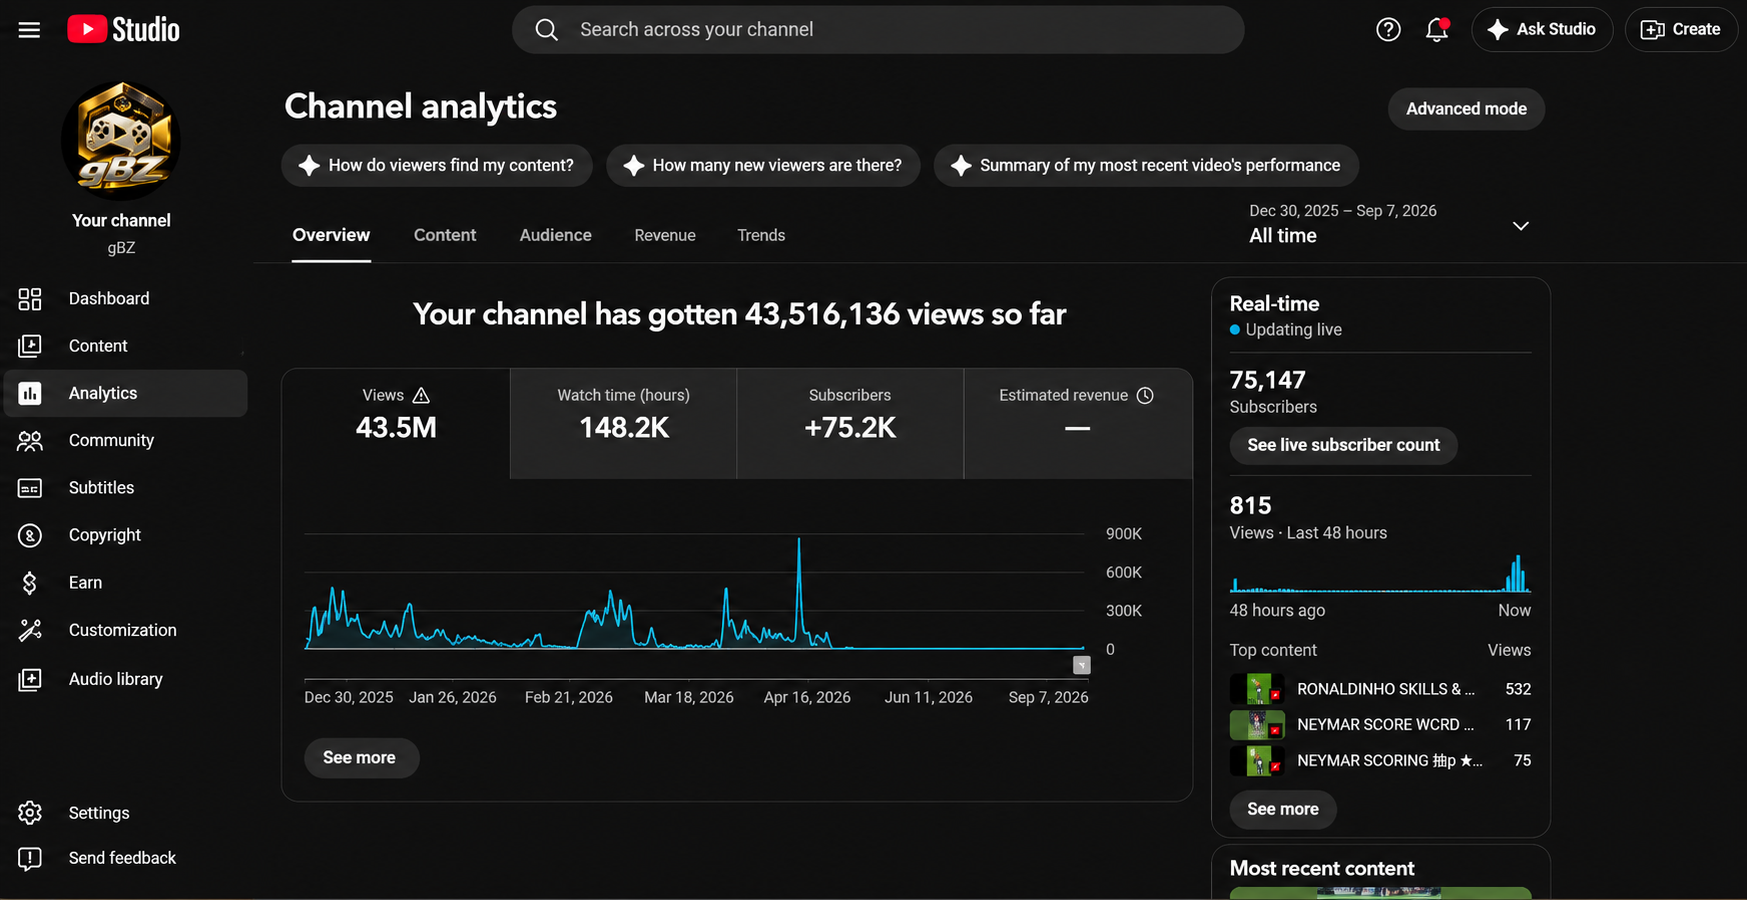Click the Advanced mode button
This screenshot has width=1747, height=900.
1466,109
